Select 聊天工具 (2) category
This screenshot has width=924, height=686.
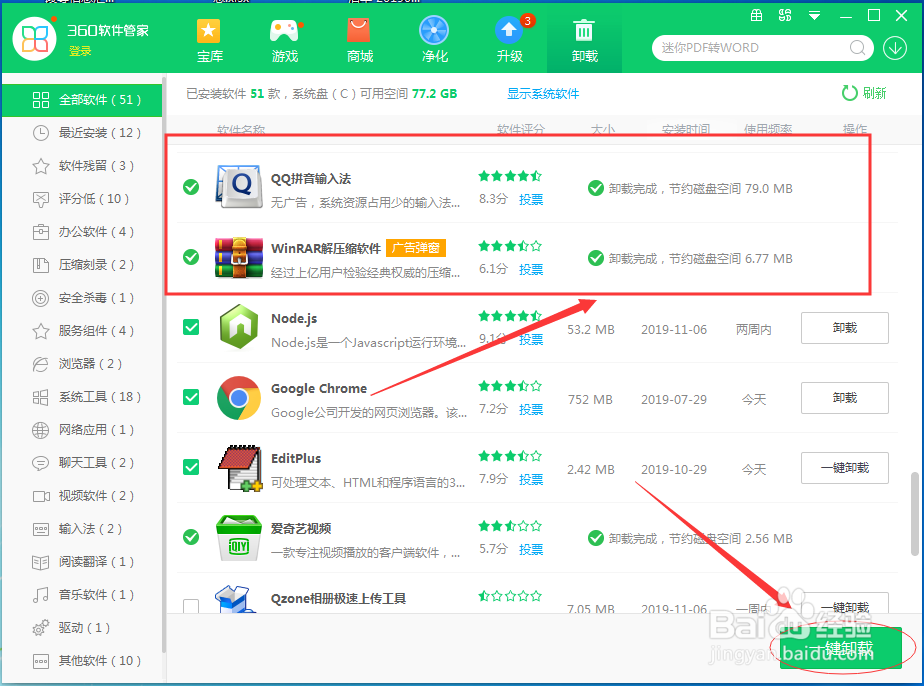[x=82, y=463]
